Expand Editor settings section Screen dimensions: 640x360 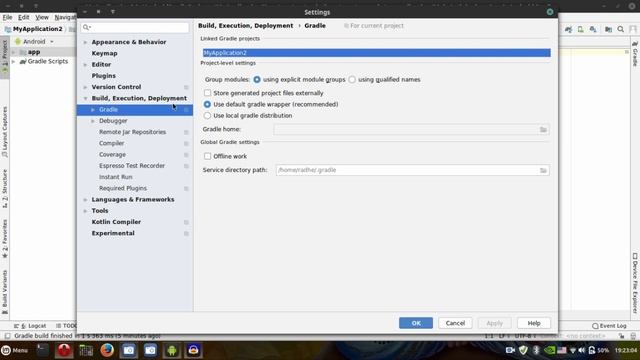click(x=85, y=64)
